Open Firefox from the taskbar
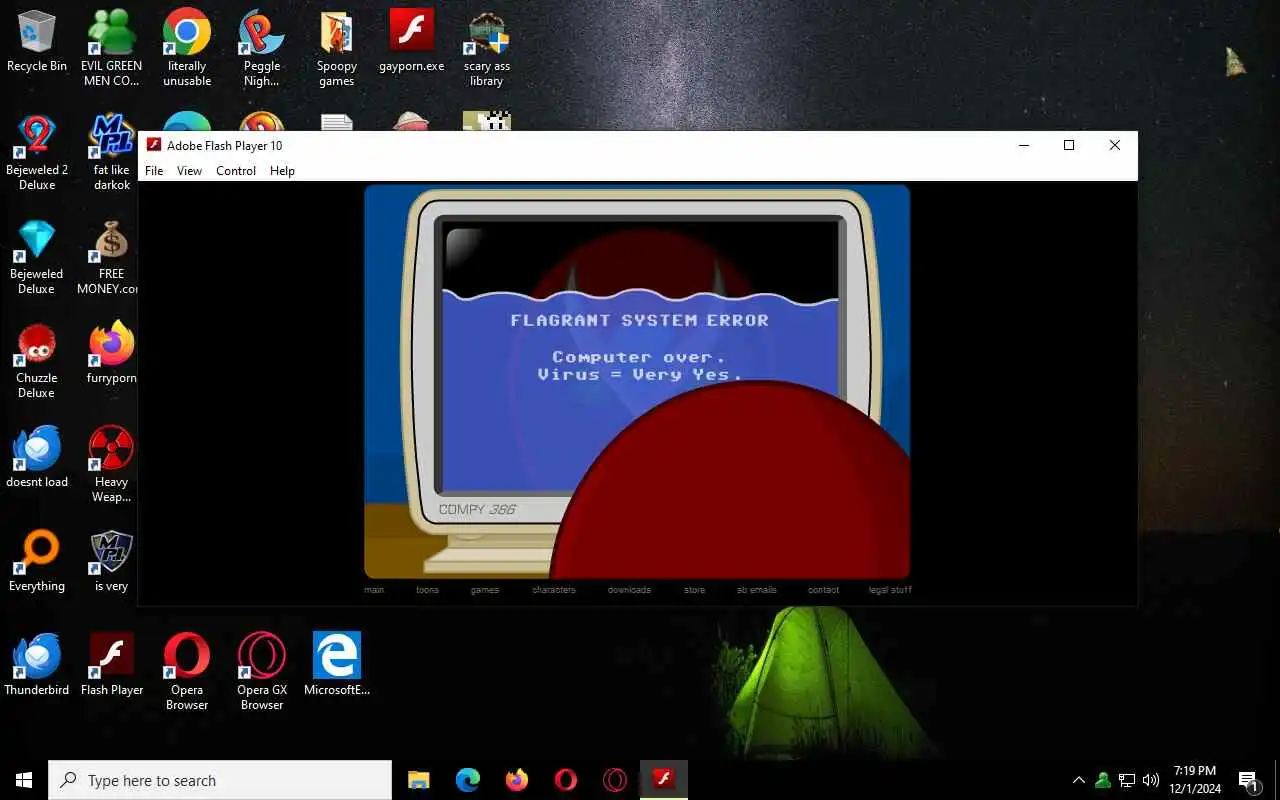The height and width of the screenshot is (800, 1280). click(x=517, y=780)
